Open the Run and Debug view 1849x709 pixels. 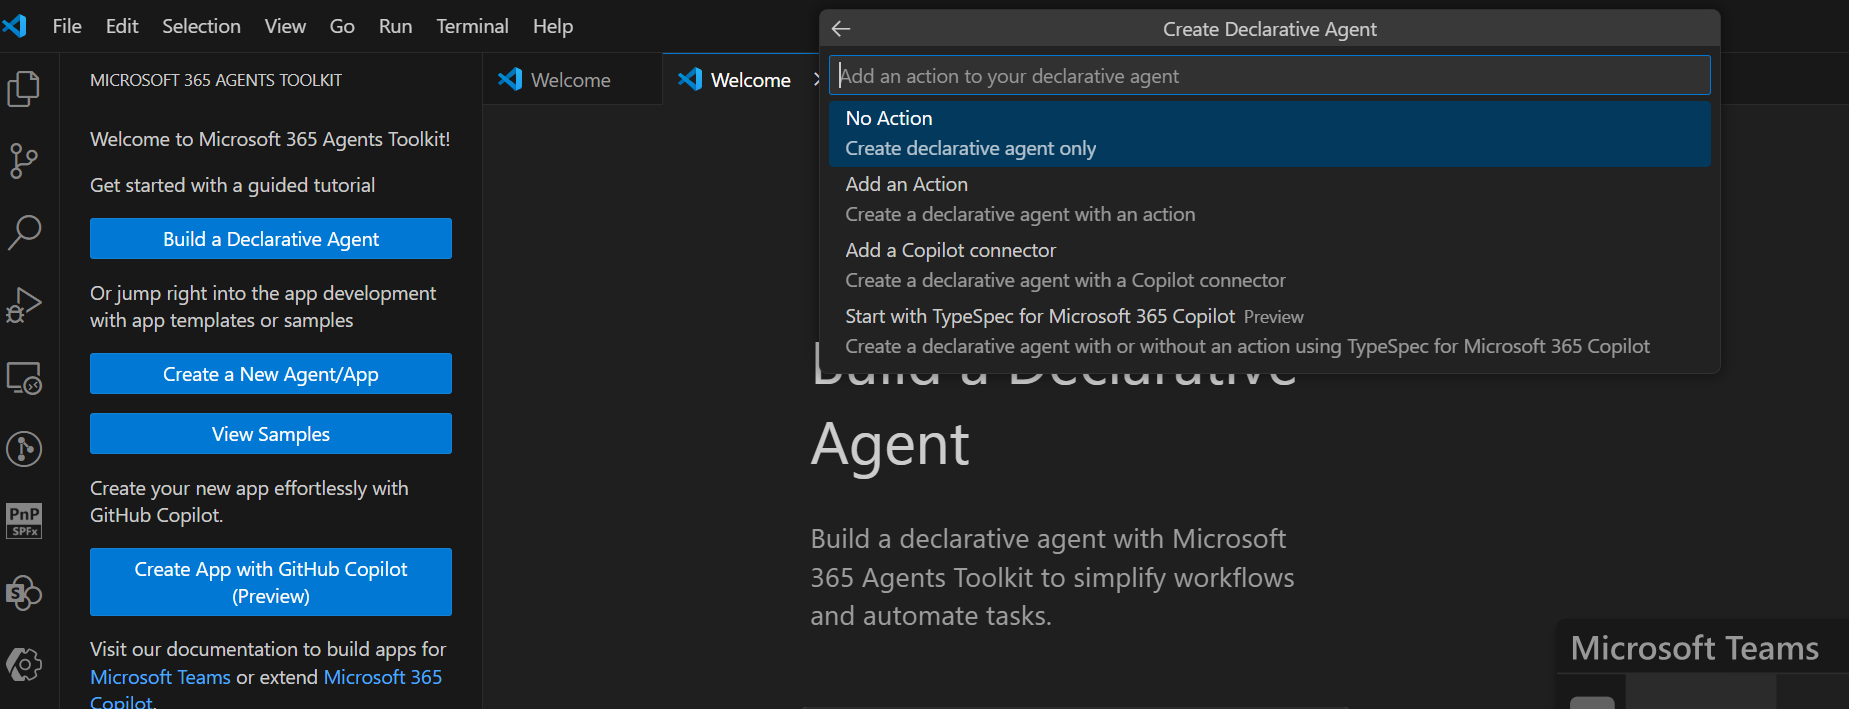point(24,305)
